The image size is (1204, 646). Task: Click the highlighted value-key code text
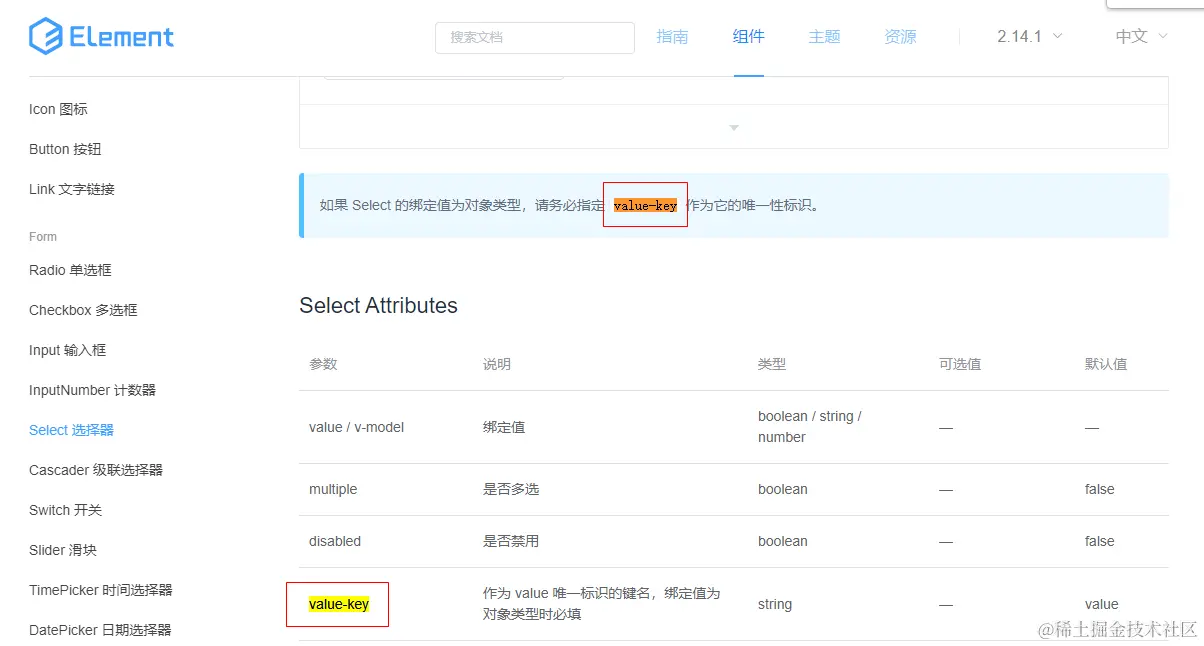pos(645,206)
